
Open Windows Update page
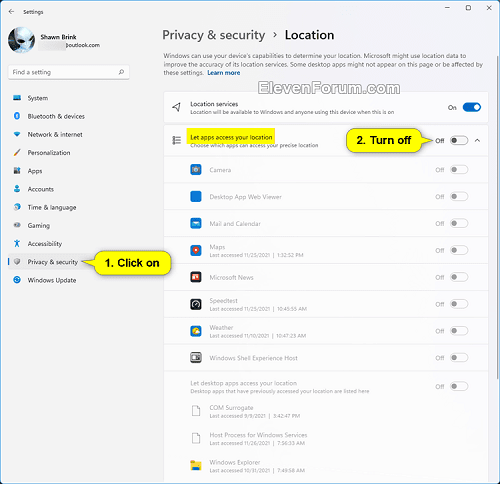click(x=68, y=280)
